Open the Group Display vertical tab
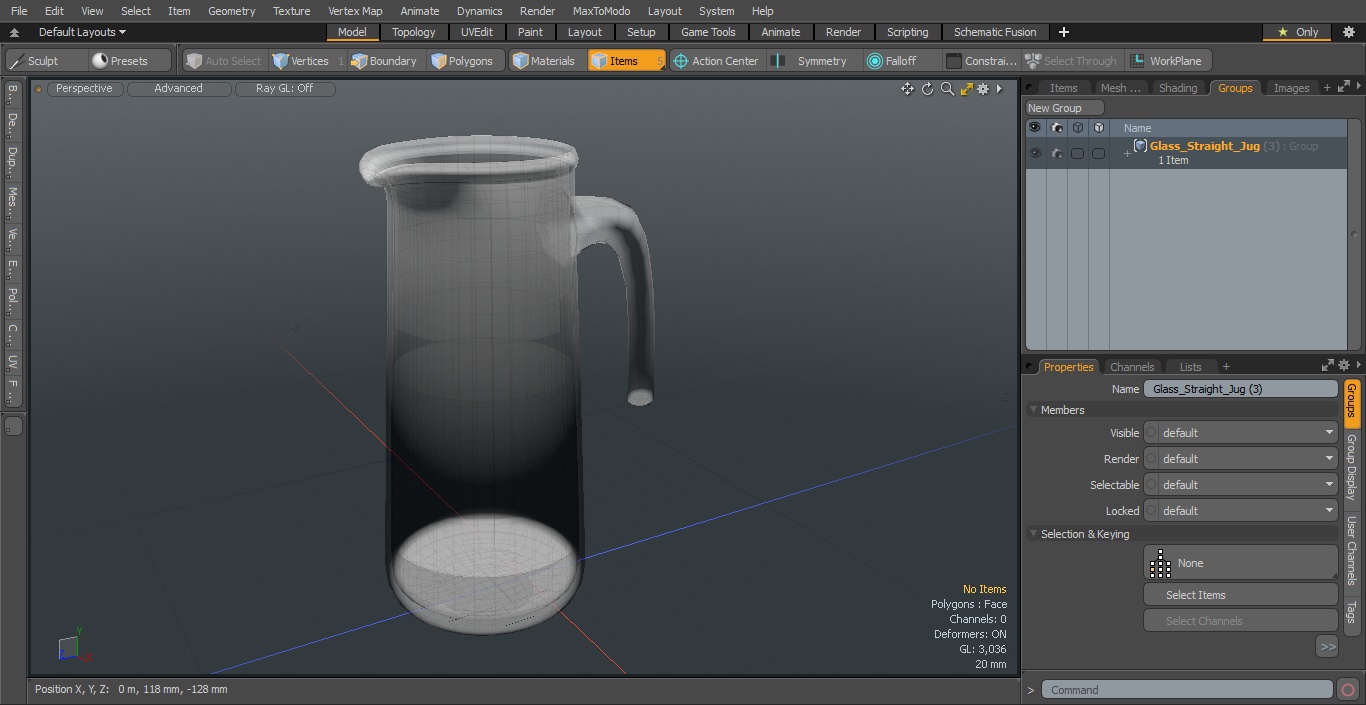 pos(1351,467)
